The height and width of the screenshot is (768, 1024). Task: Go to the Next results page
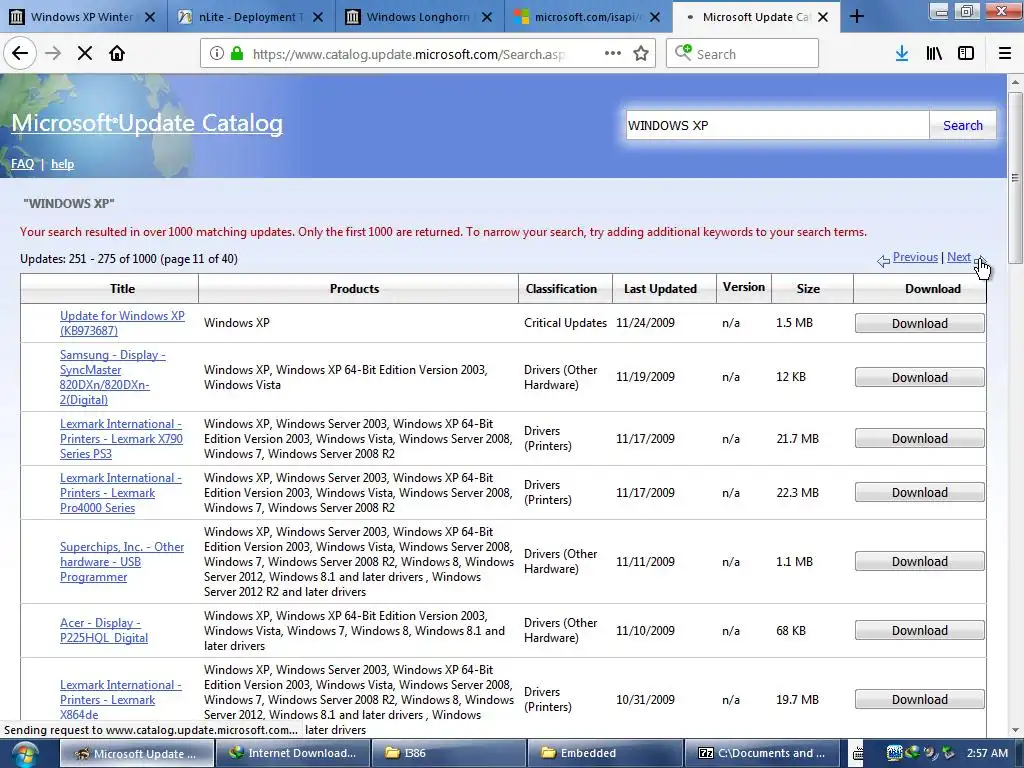(959, 257)
